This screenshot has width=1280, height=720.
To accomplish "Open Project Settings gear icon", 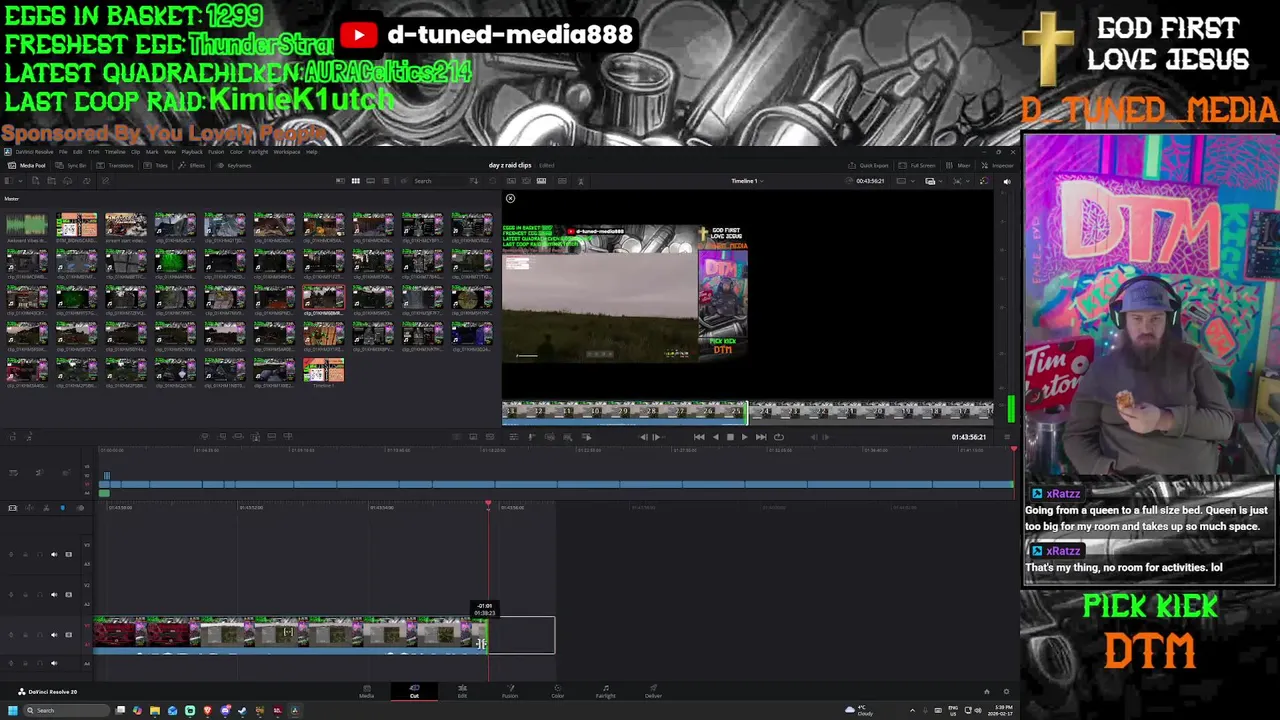I will (x=1006, y=691).
